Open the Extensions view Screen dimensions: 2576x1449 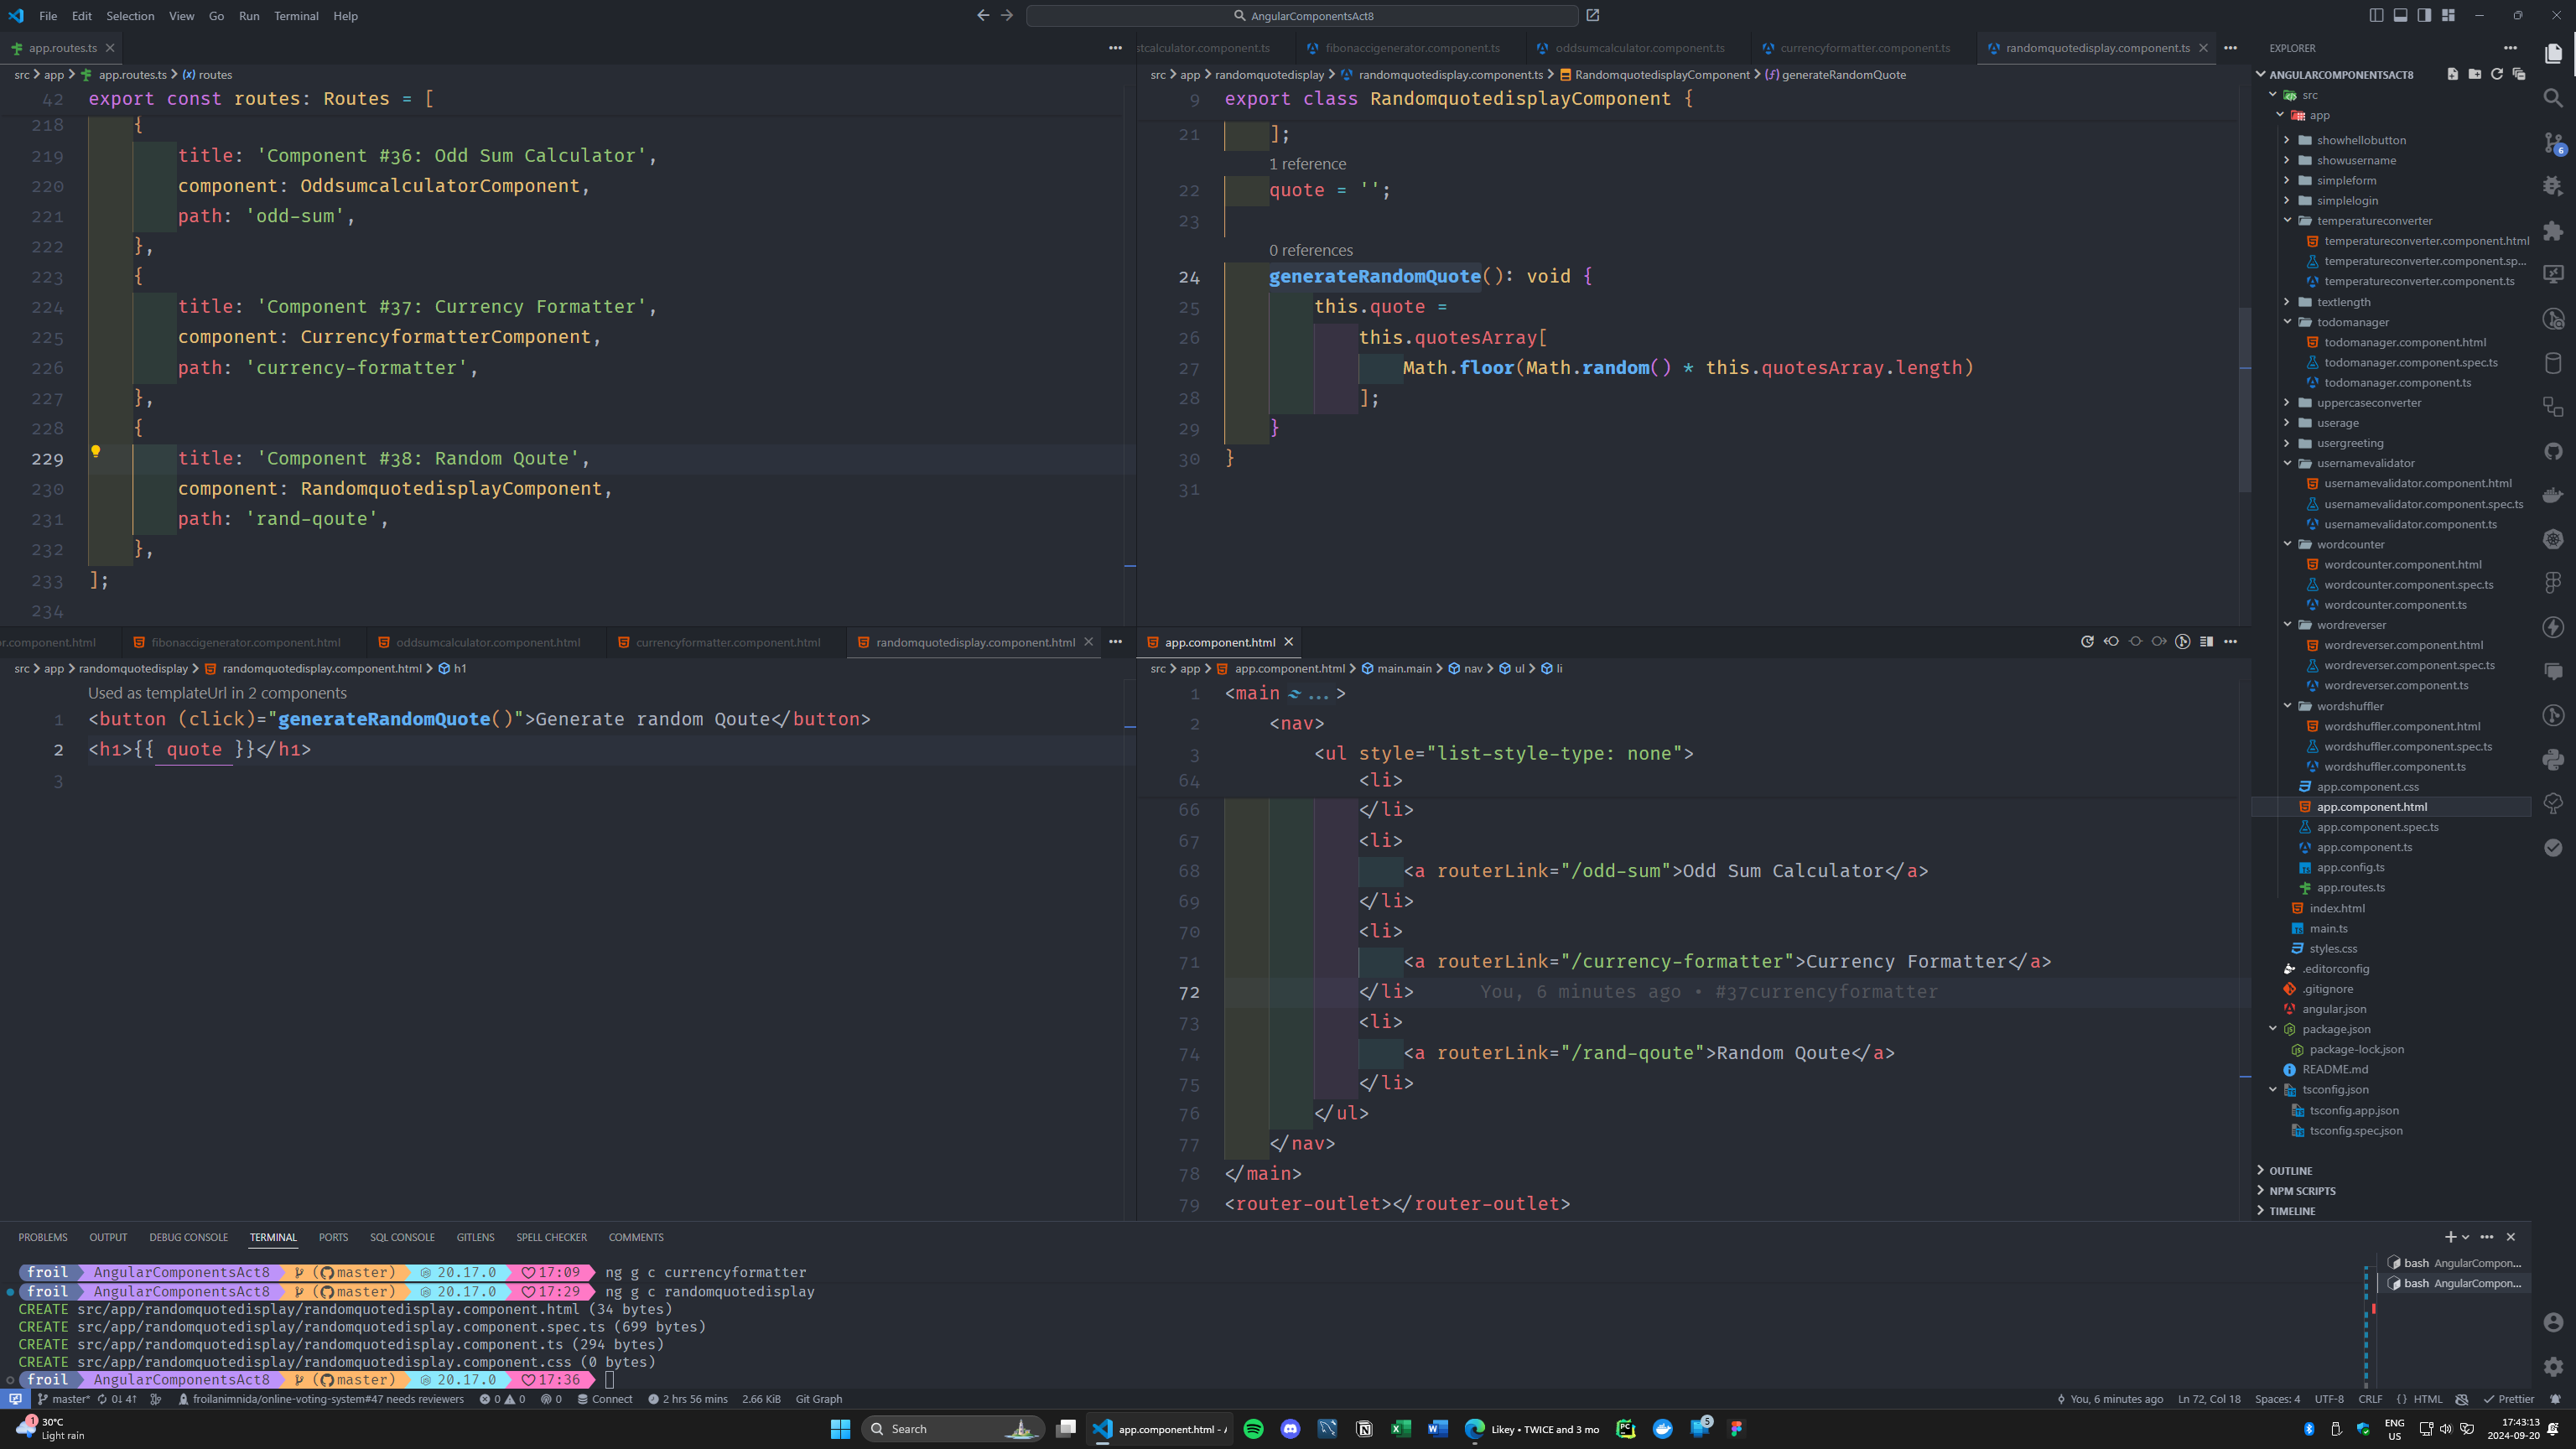click(x=2553, y=231)
